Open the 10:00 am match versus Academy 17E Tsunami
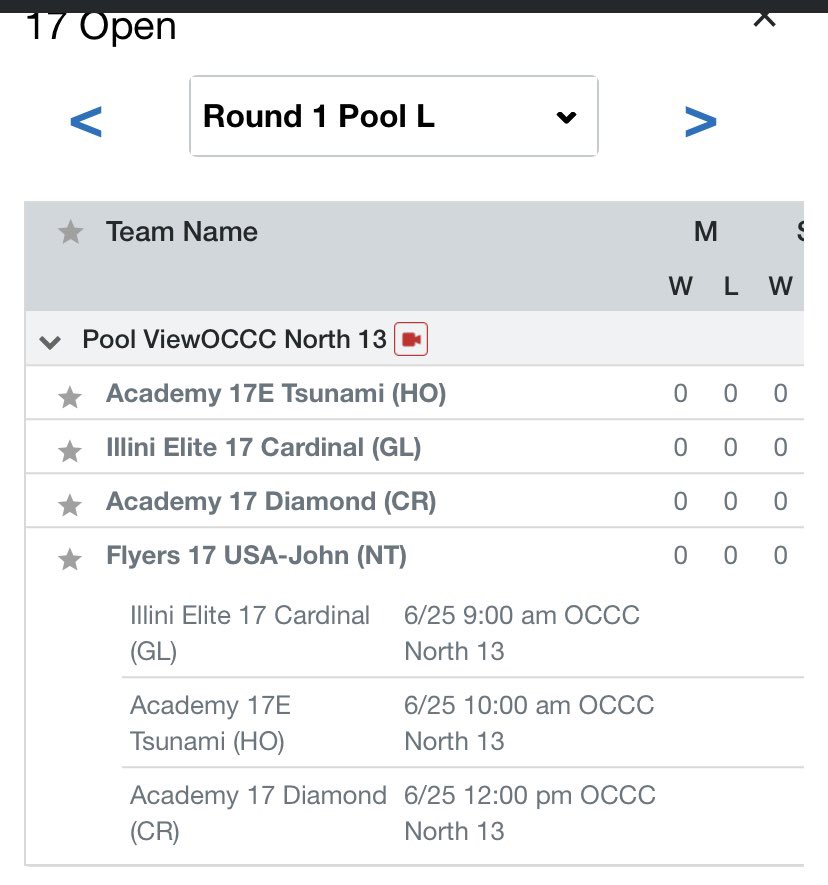The height and width of the screenshot is (885, 828). click(x=463, y=723)
